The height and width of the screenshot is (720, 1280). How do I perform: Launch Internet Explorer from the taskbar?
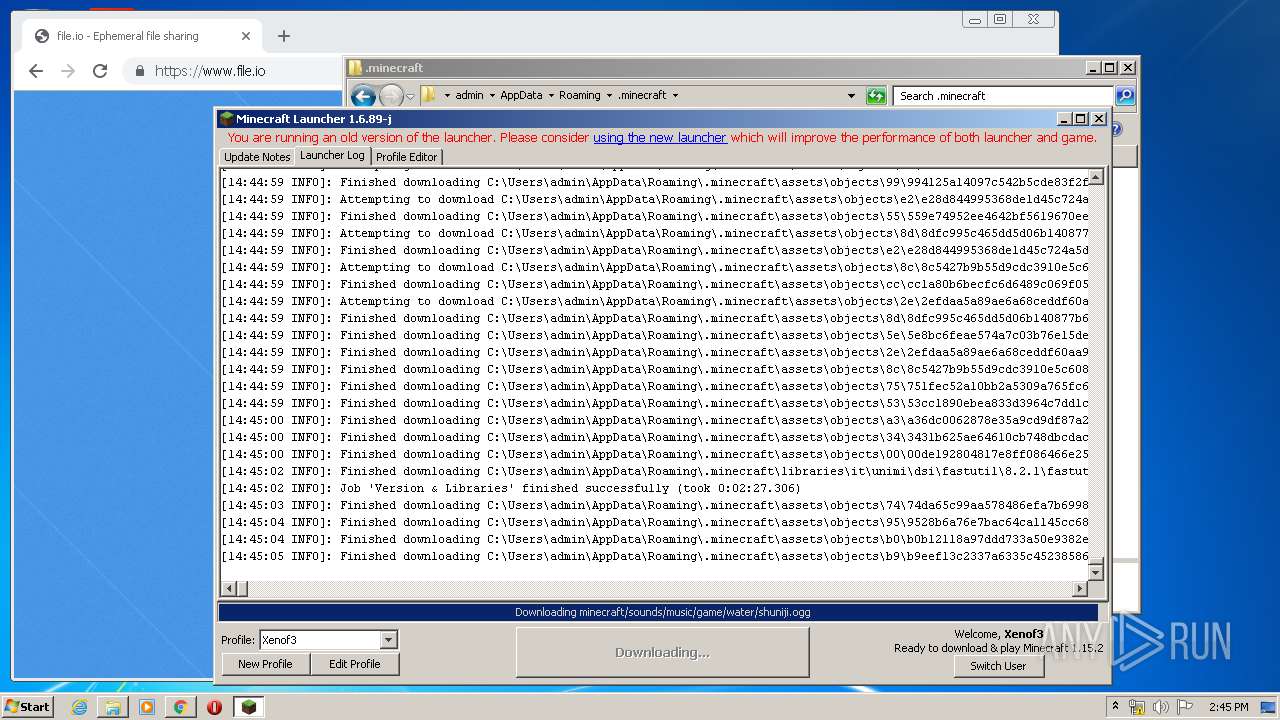click(79, 707)
